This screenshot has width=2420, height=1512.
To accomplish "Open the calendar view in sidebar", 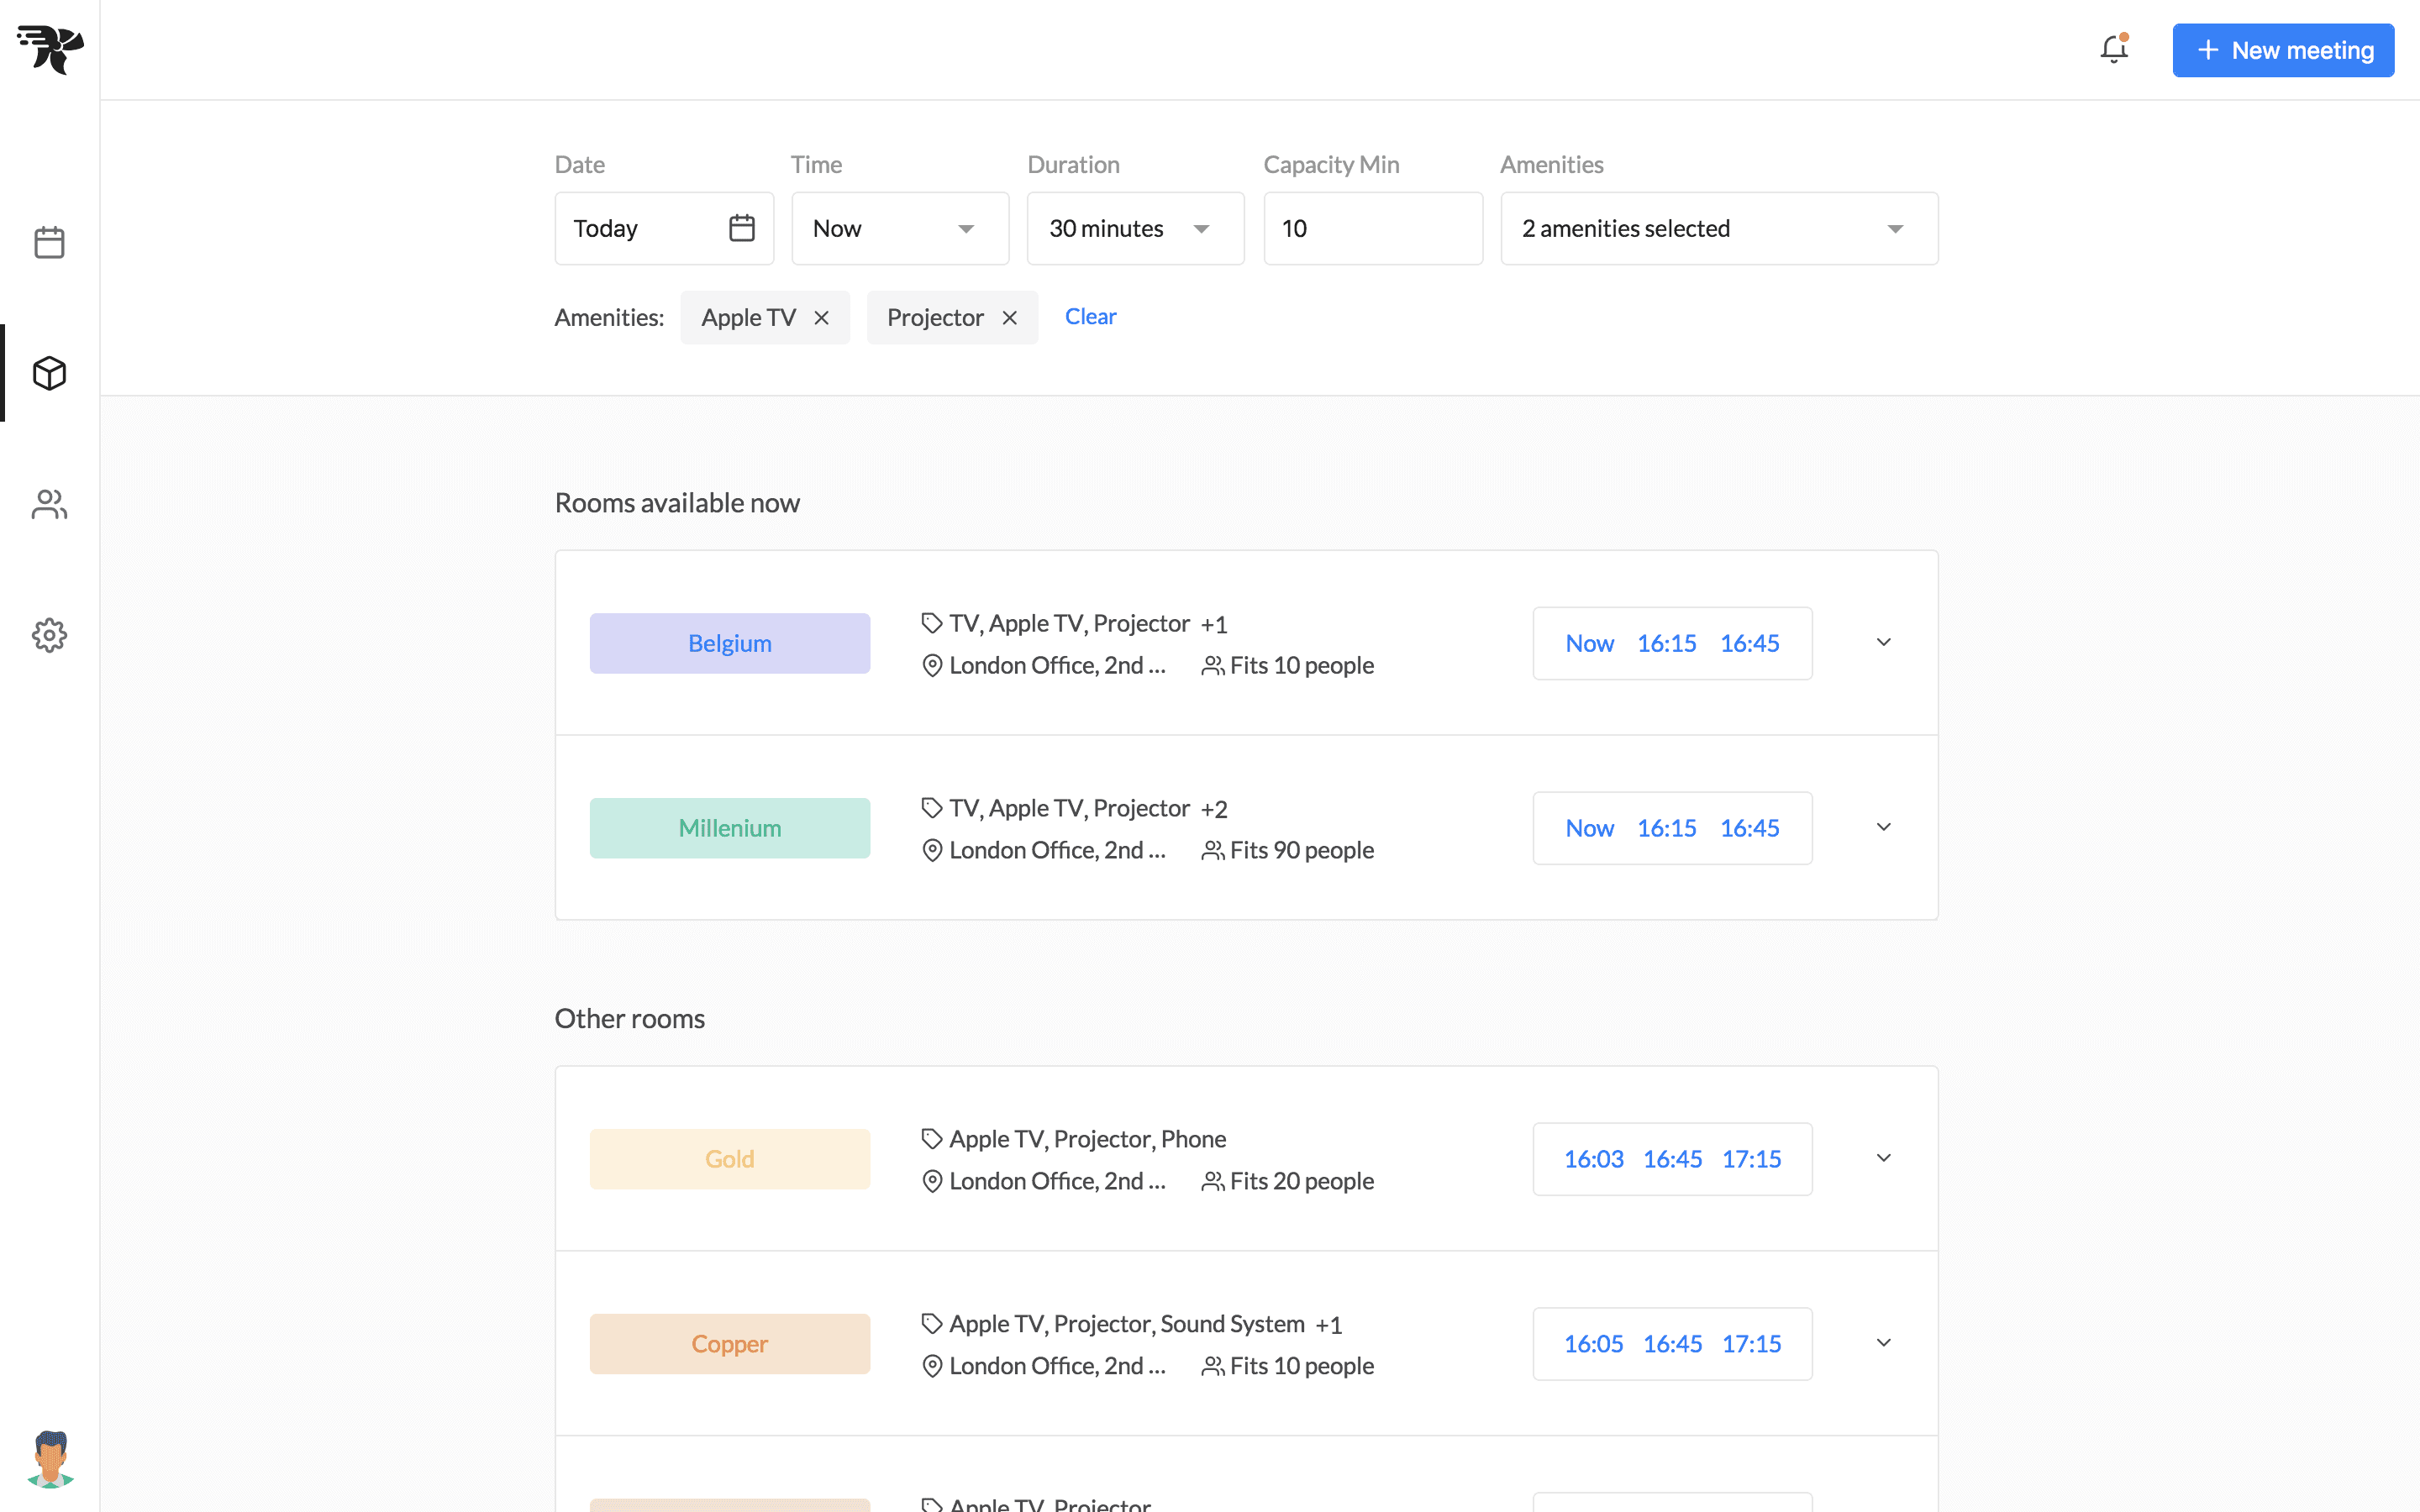I will 49,242.
